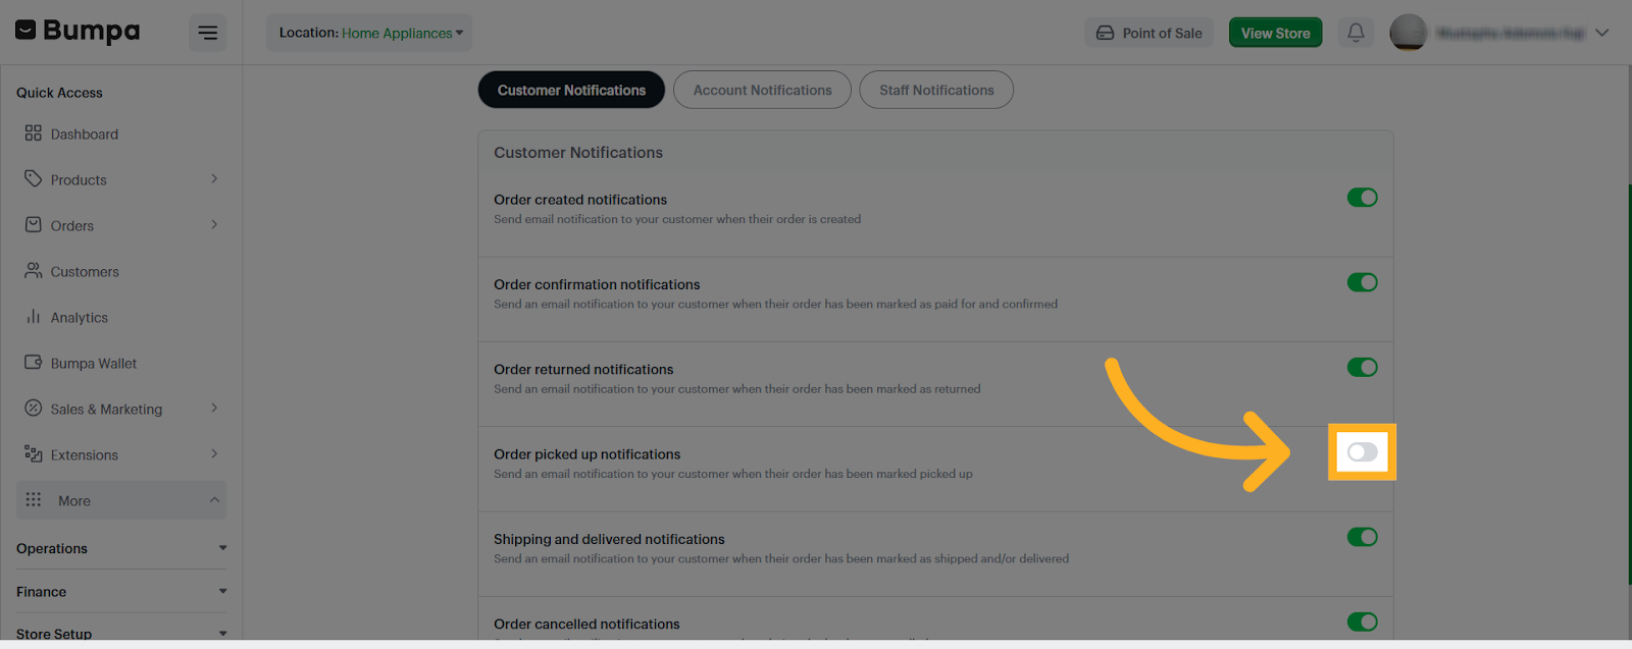Open the notifications bell
This screenshot has height=649, width=1632.
[1356, 32]
